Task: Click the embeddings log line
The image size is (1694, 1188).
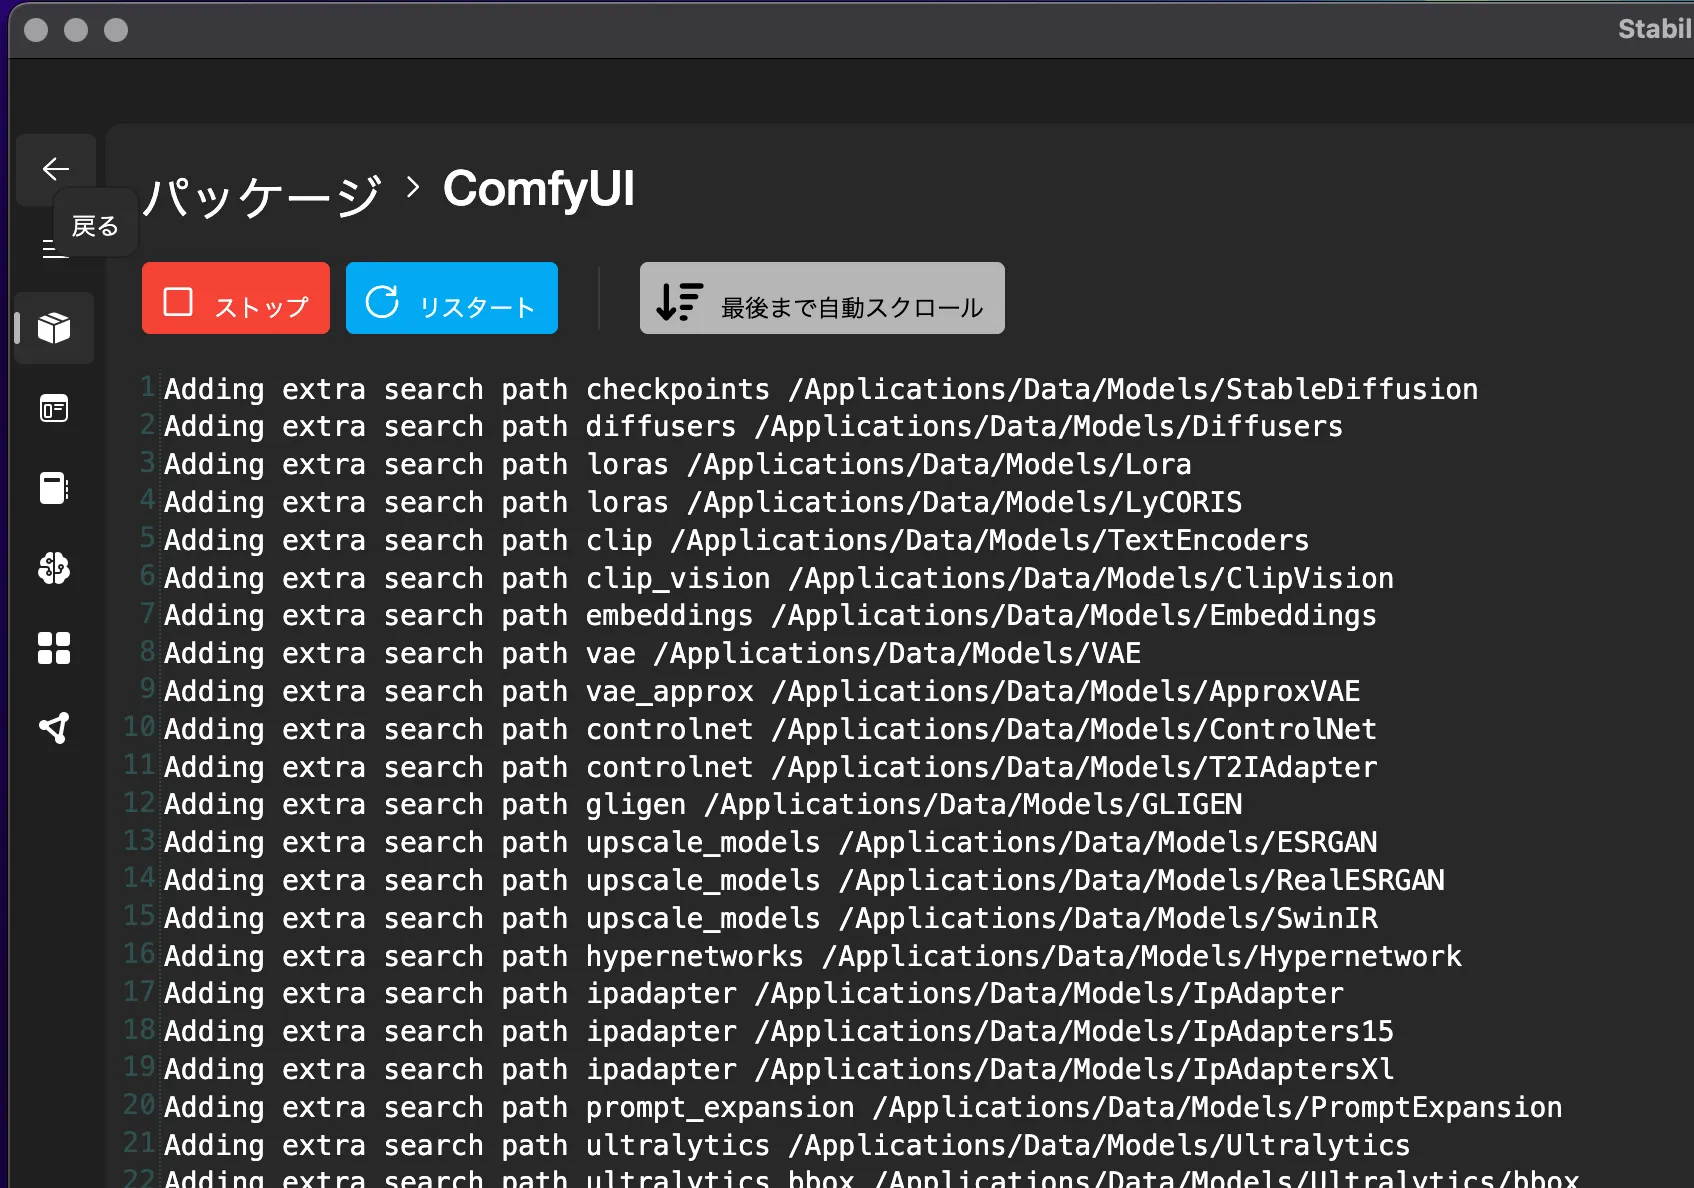Action: 770,616
